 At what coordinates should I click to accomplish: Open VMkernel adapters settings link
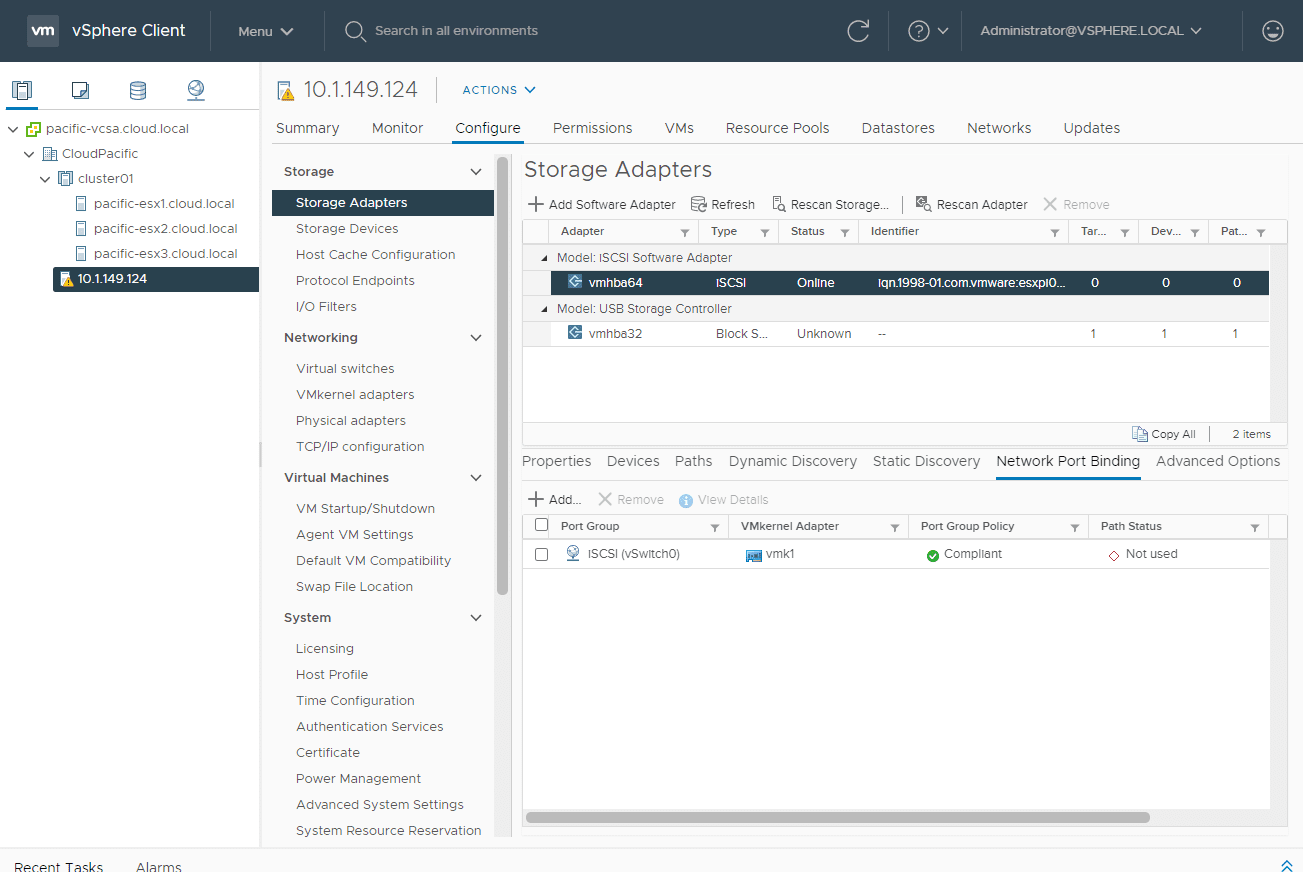pos(355,395)
